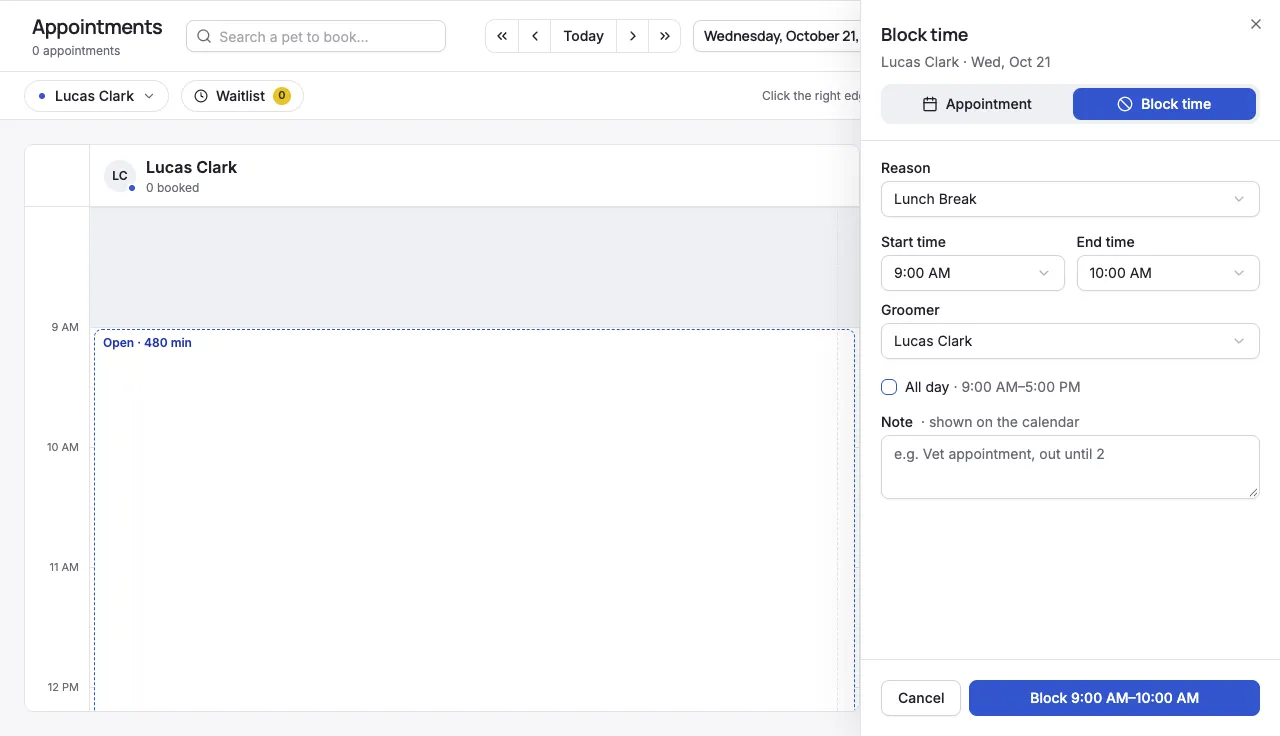Click the Lucas Clark column header name
The image size is (1280, 736).
click(192, 167)
